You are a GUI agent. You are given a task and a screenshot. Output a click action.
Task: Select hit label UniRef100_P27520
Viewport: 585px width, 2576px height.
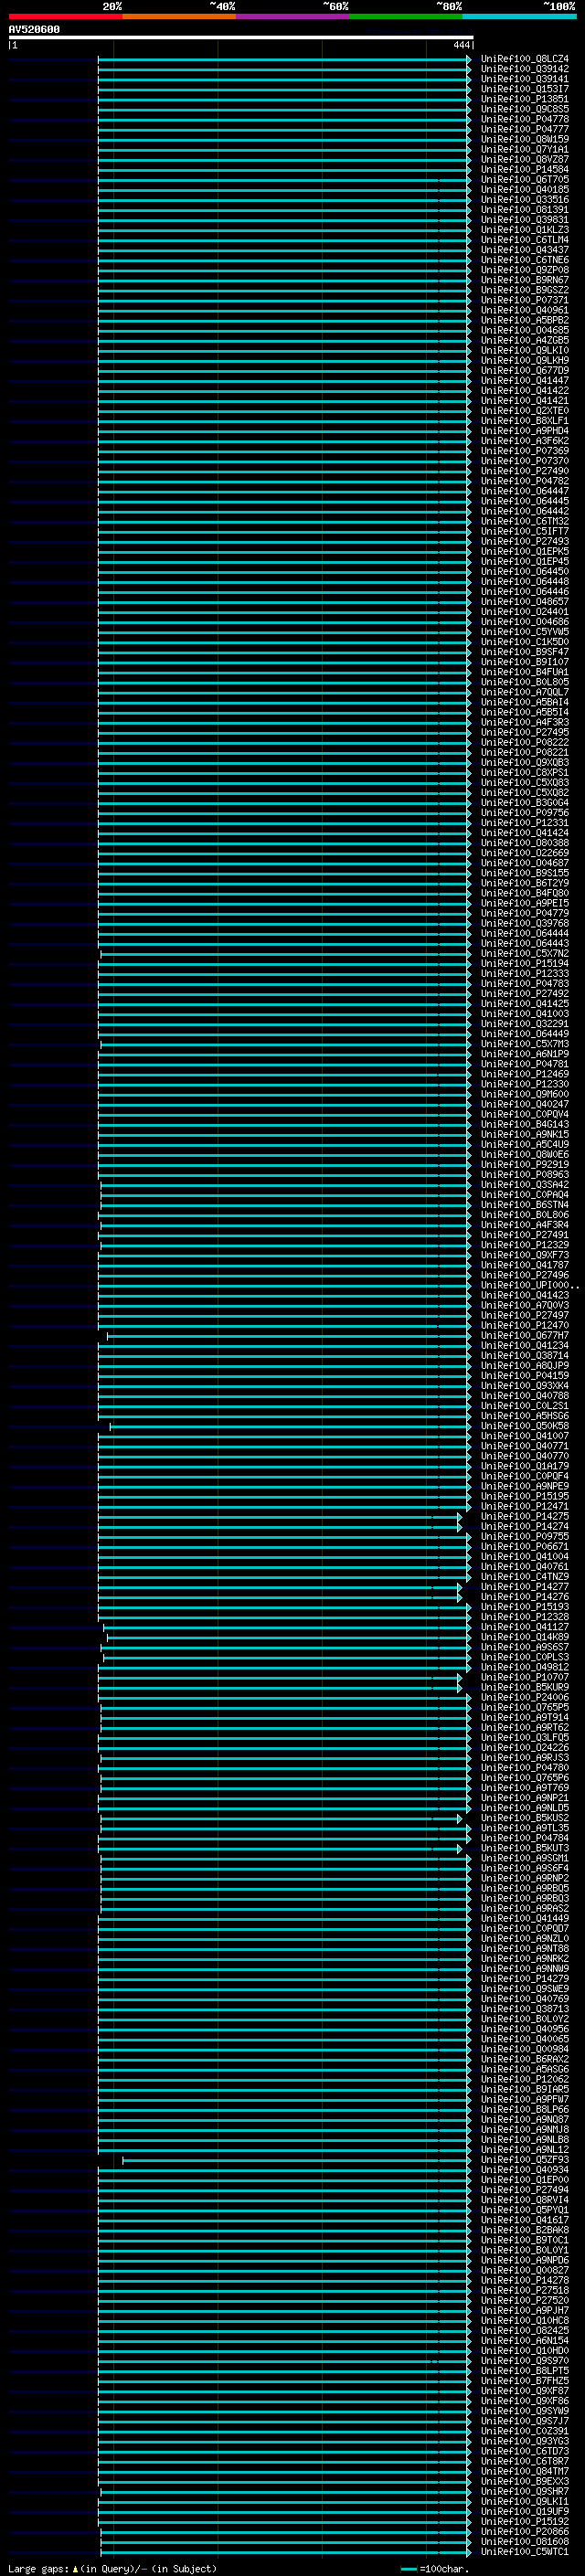525,2300
